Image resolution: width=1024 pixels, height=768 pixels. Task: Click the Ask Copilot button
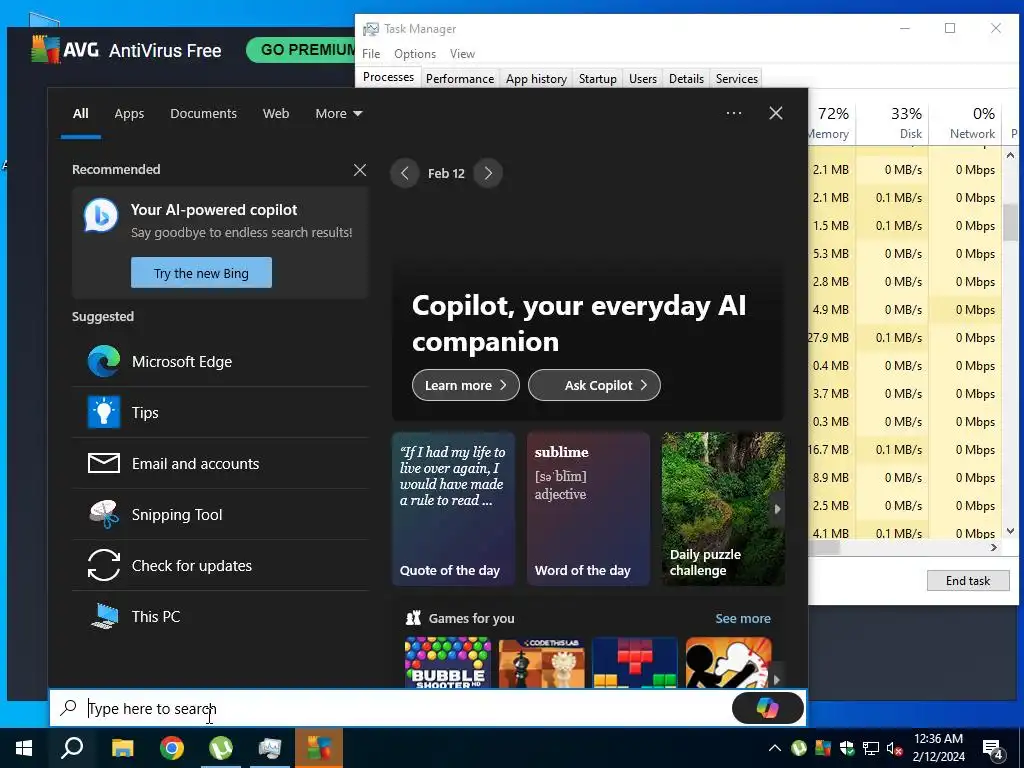[x=594, y=385]
